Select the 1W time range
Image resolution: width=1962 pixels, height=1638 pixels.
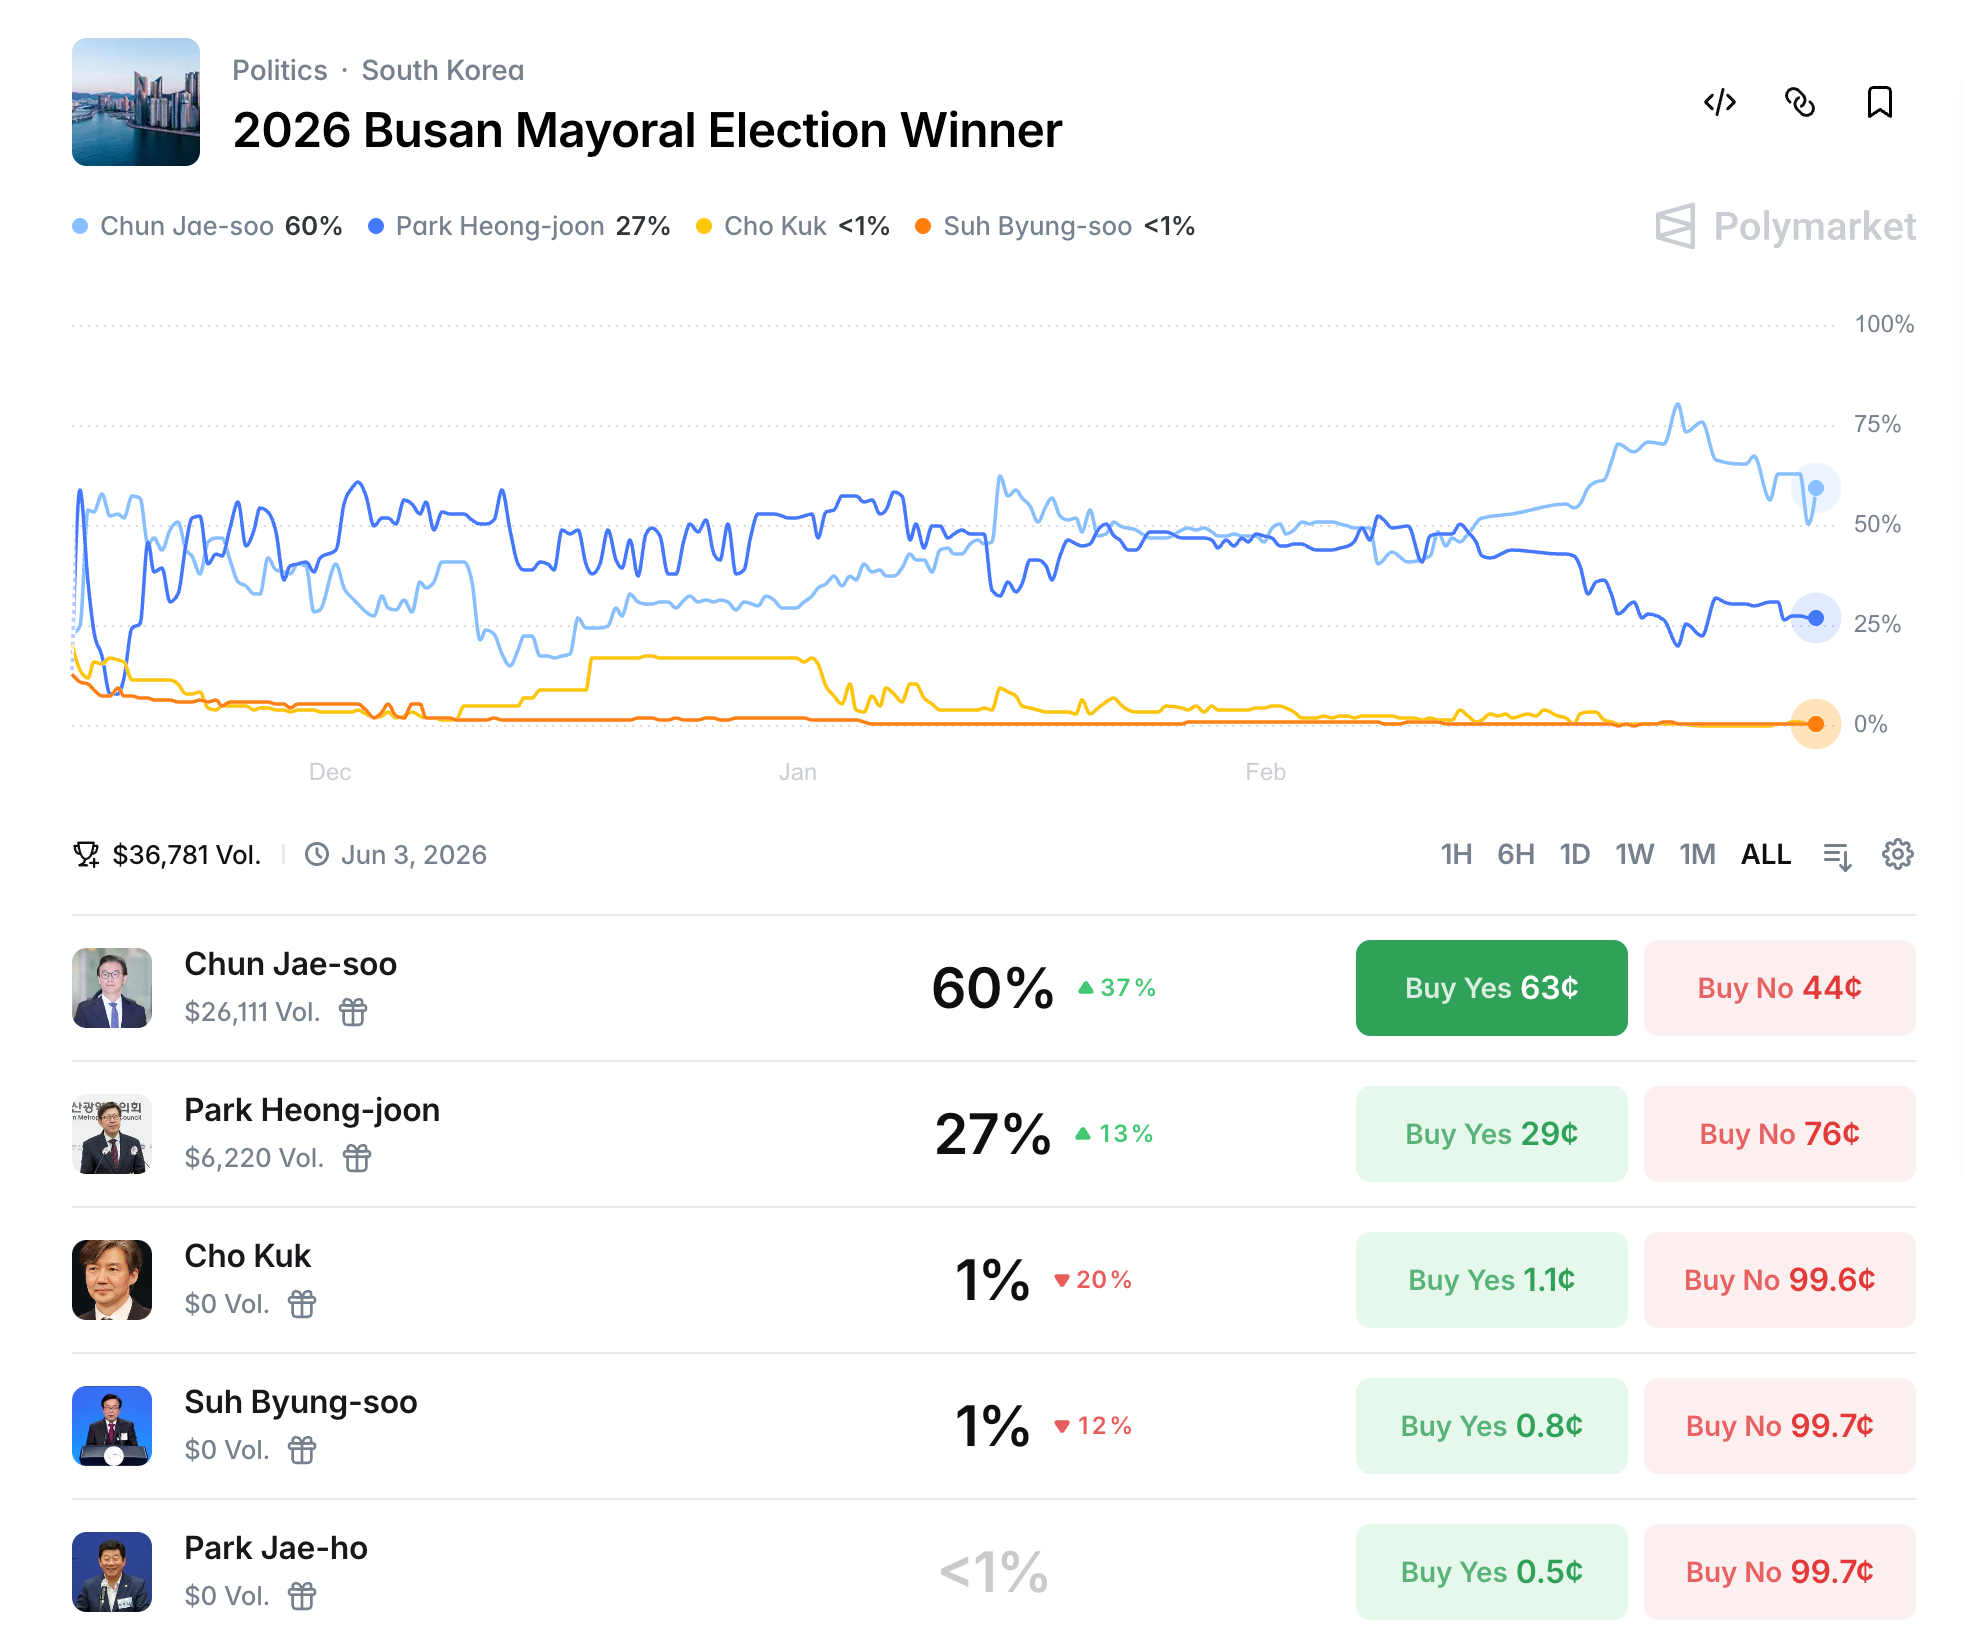click(x=1634, y=854)
